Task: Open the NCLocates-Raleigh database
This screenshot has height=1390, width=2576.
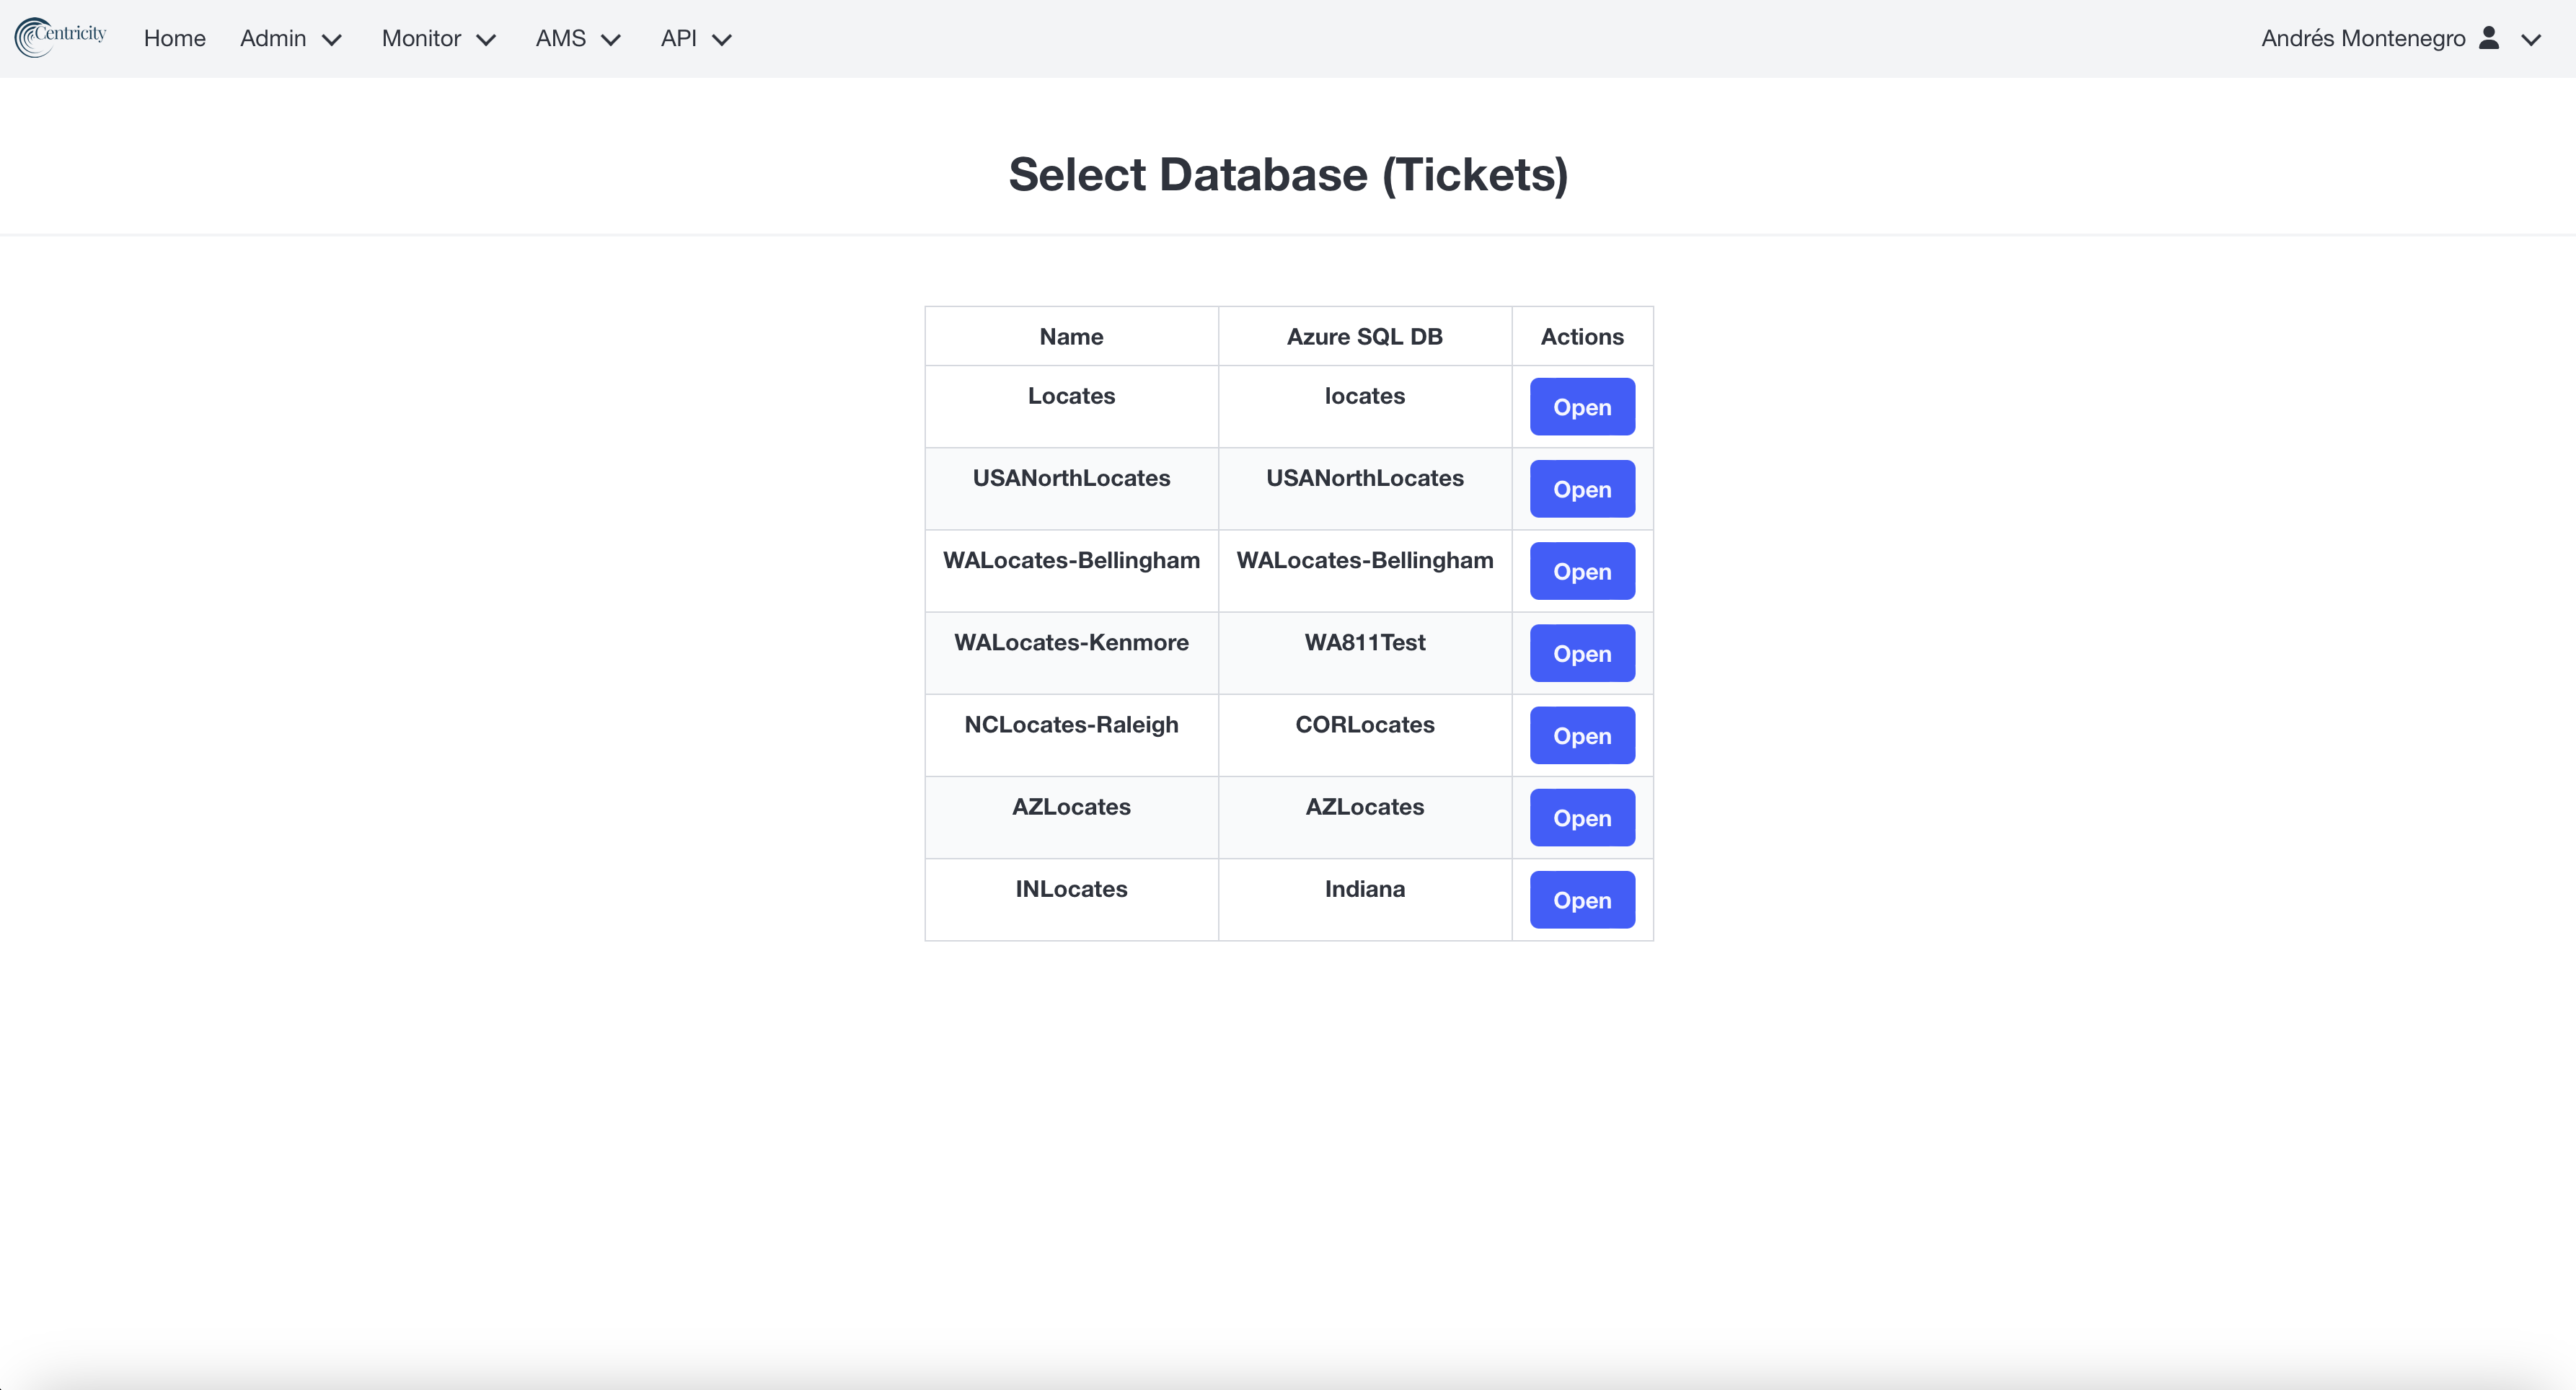Action: click(x=1582, y=735)
